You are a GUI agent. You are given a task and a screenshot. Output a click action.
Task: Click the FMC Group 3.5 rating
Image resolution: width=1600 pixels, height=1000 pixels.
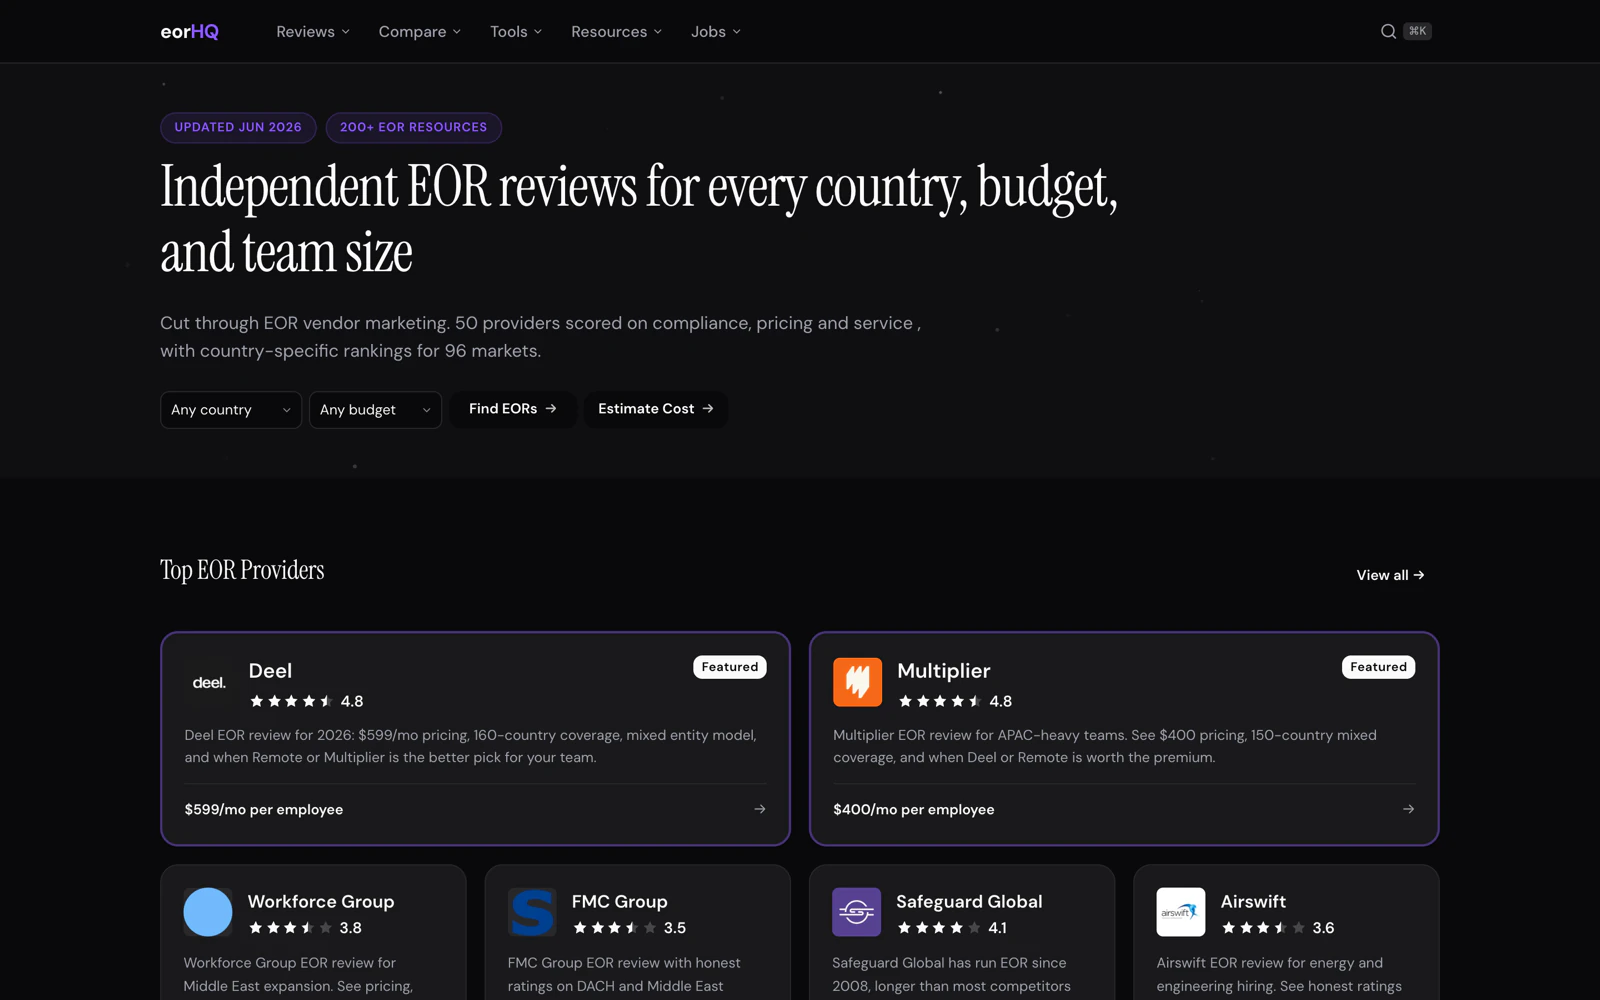click(629, 928)
